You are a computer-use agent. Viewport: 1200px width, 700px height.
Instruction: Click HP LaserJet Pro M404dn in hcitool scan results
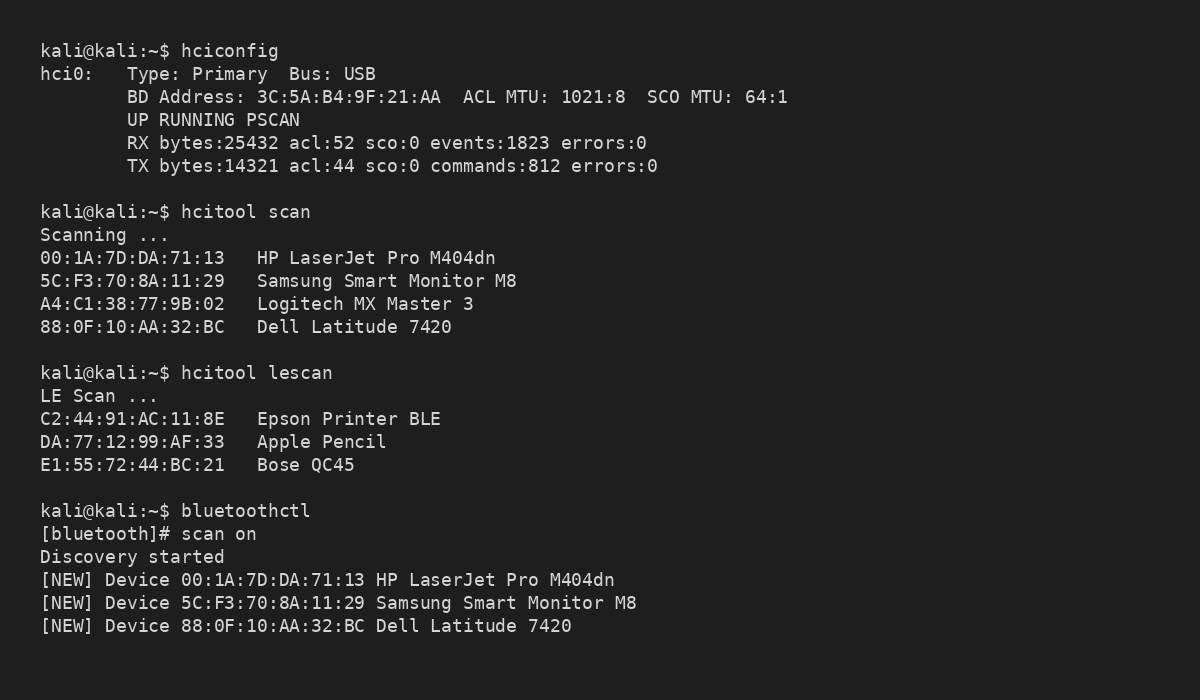pyautogui.click(x=375, y=258)
